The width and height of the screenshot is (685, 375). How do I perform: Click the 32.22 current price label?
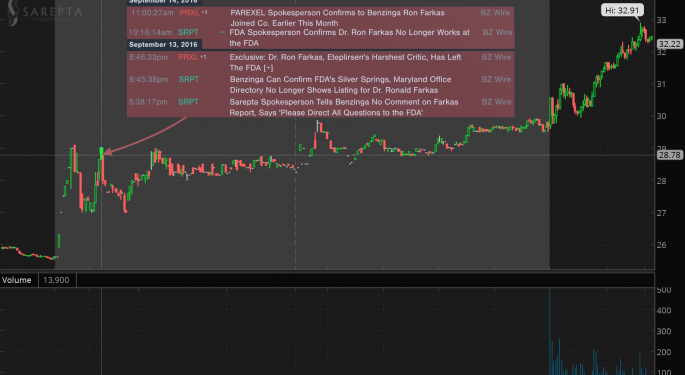click(x=669, y=44)
